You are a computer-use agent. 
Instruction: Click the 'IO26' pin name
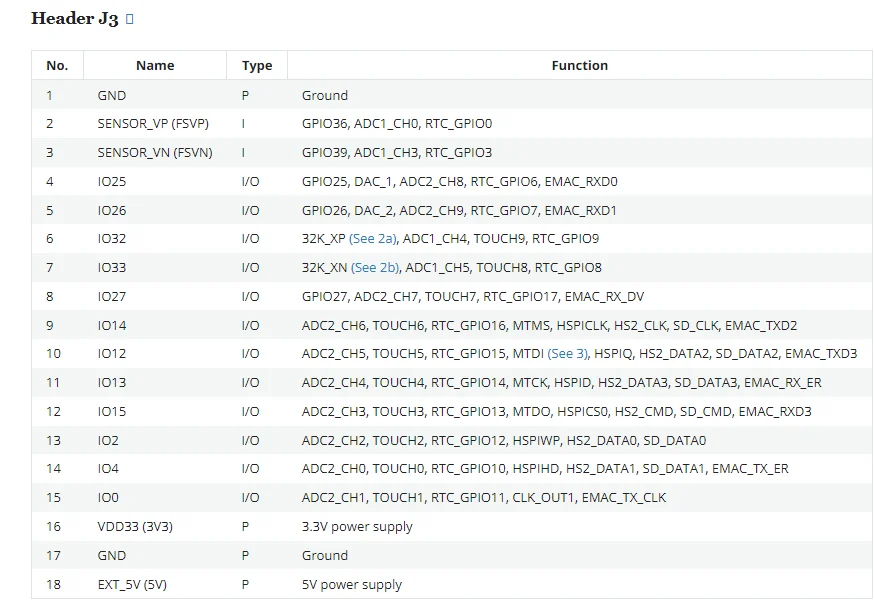coord(111,211)
